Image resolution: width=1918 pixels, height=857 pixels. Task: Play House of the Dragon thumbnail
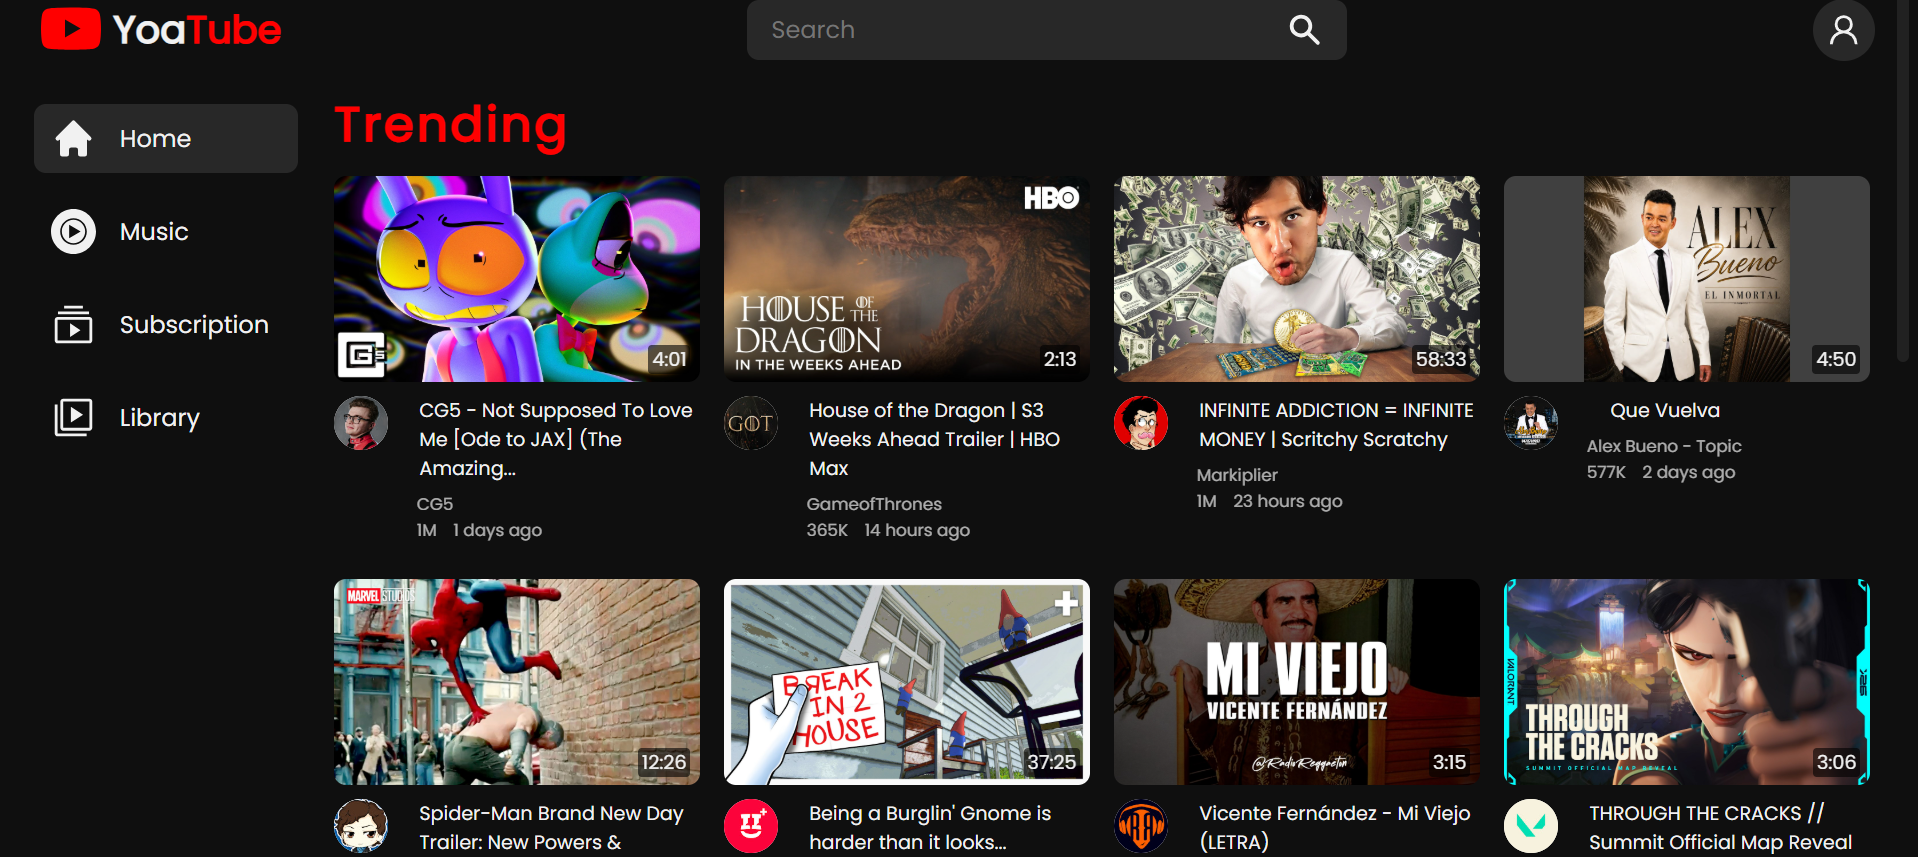tap(907, 279)
